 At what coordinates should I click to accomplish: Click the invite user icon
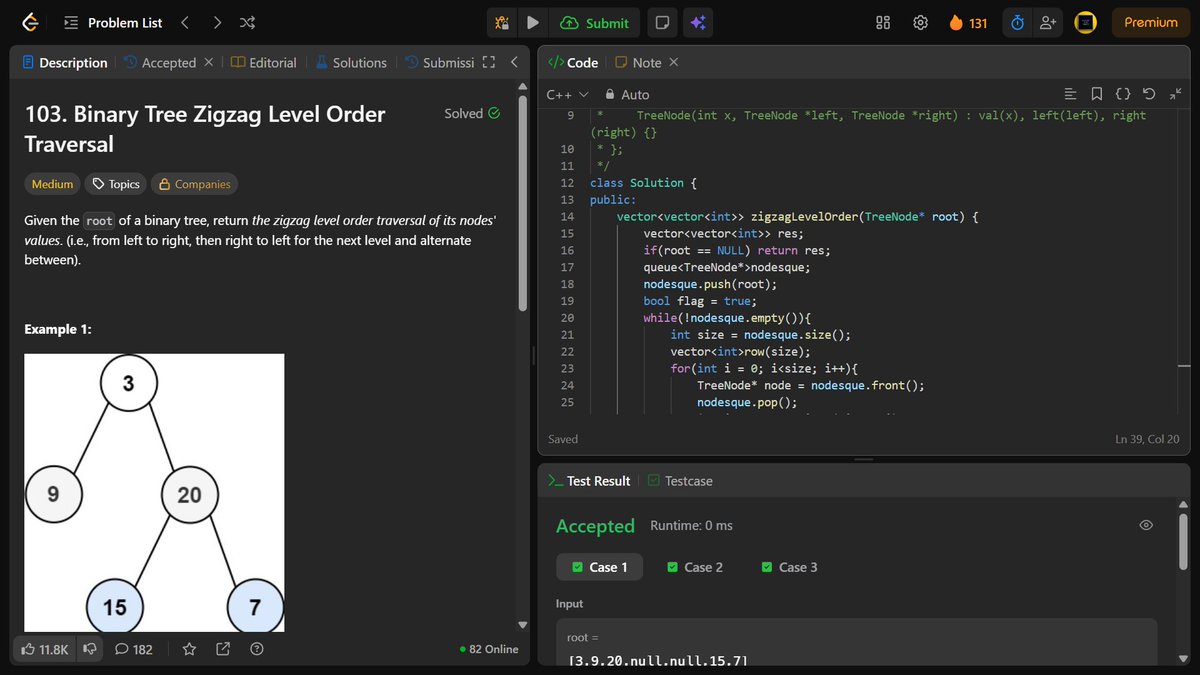1048,22
